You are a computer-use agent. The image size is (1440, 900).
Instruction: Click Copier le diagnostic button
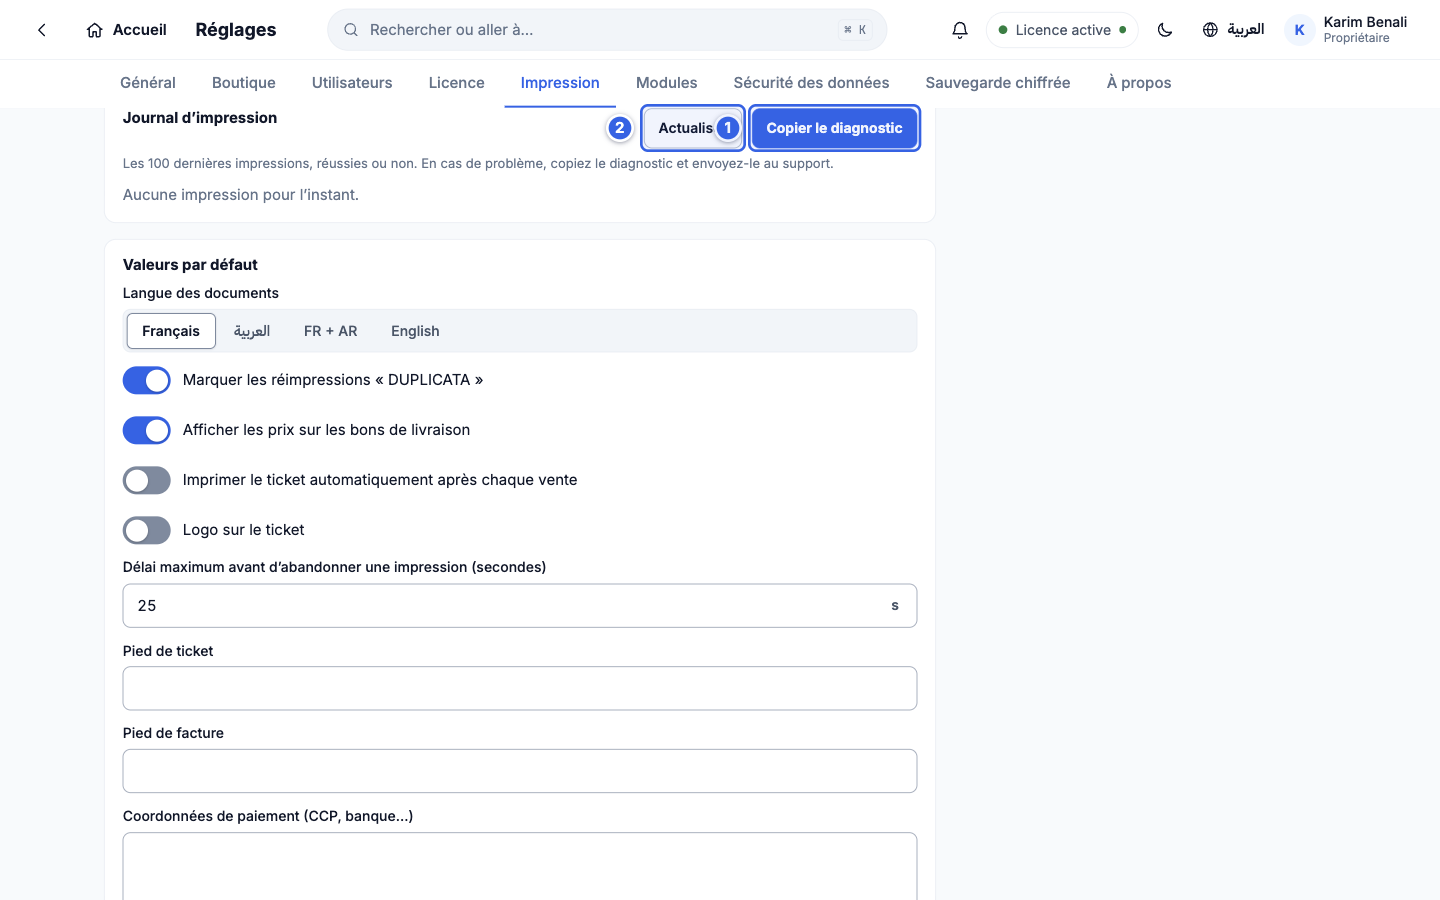[834, 128]
